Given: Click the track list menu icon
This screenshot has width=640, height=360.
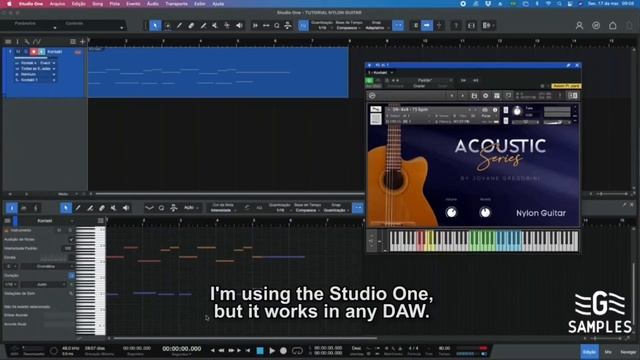Looking at the screenshot, I should pos(8,42).
